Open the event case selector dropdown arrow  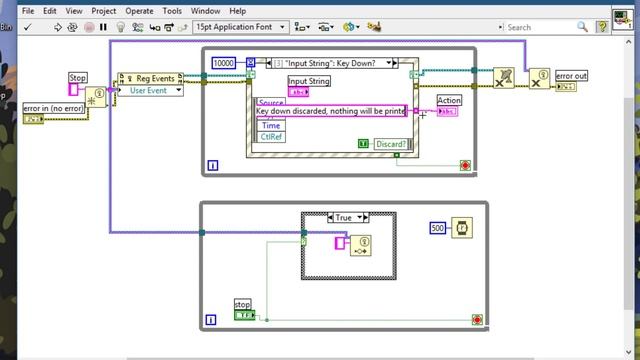(x=389, y=63)
